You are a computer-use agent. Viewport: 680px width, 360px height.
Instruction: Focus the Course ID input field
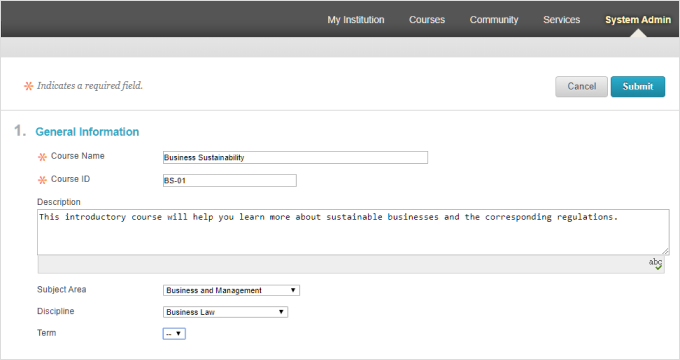(230, 180)
